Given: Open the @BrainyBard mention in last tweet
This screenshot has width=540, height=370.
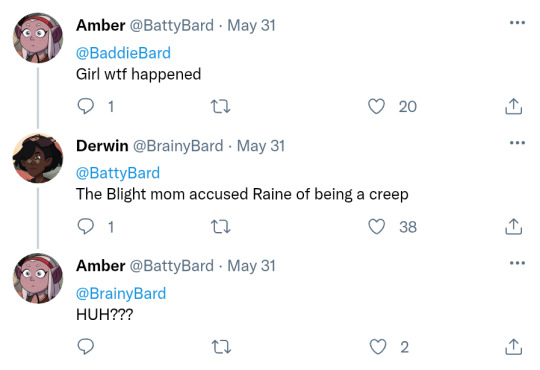Looking at the screenshot, I should pos(121,294).
